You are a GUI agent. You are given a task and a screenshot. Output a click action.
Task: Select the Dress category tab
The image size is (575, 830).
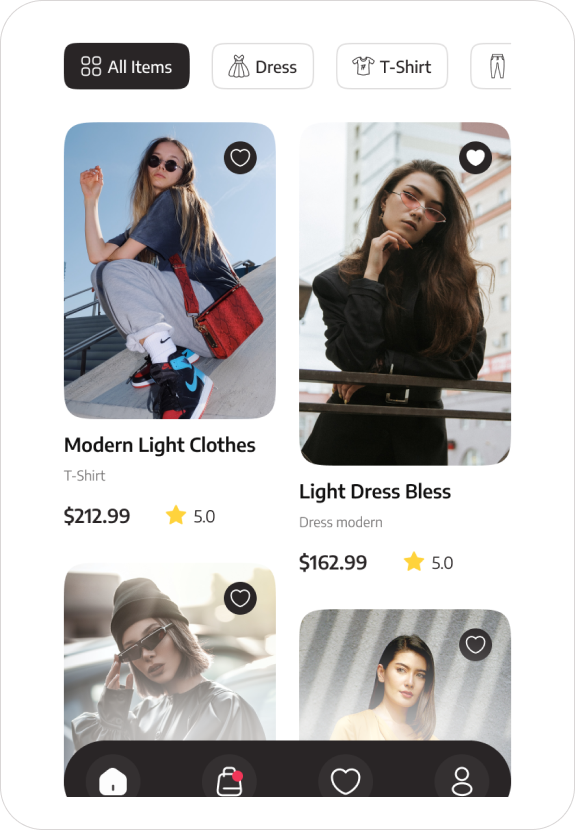[x=263, y=66]
